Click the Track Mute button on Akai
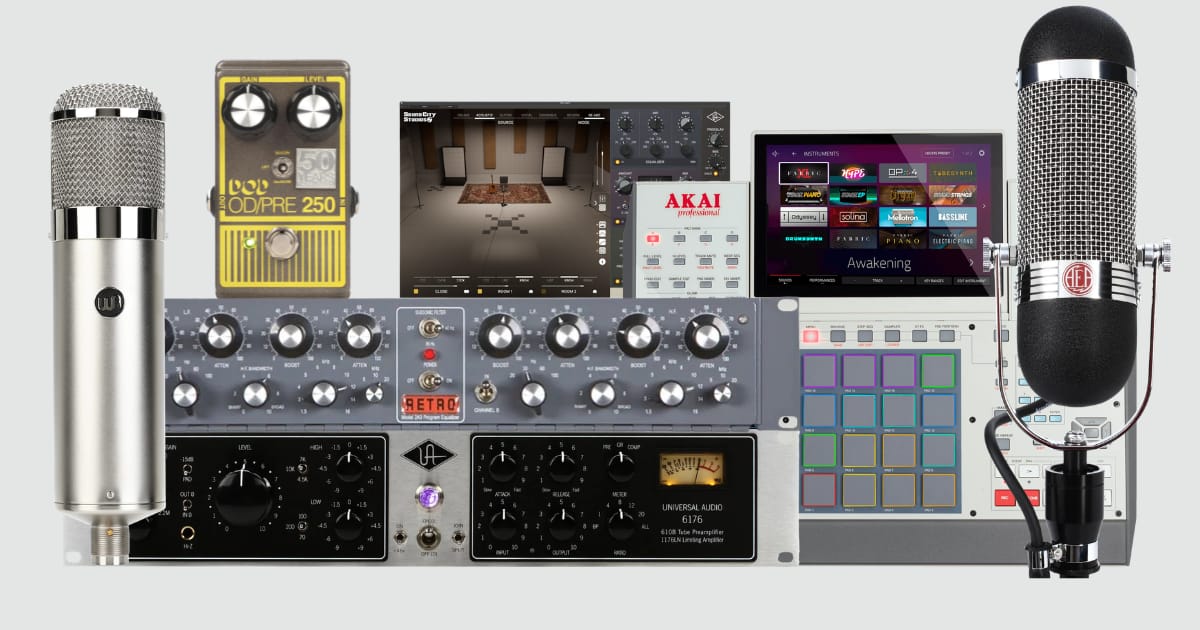 click(705, 261)
